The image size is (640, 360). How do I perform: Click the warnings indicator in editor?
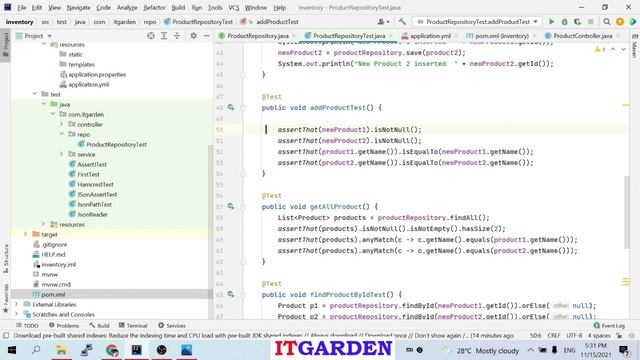pyautogui.click(x=600, y=49)
